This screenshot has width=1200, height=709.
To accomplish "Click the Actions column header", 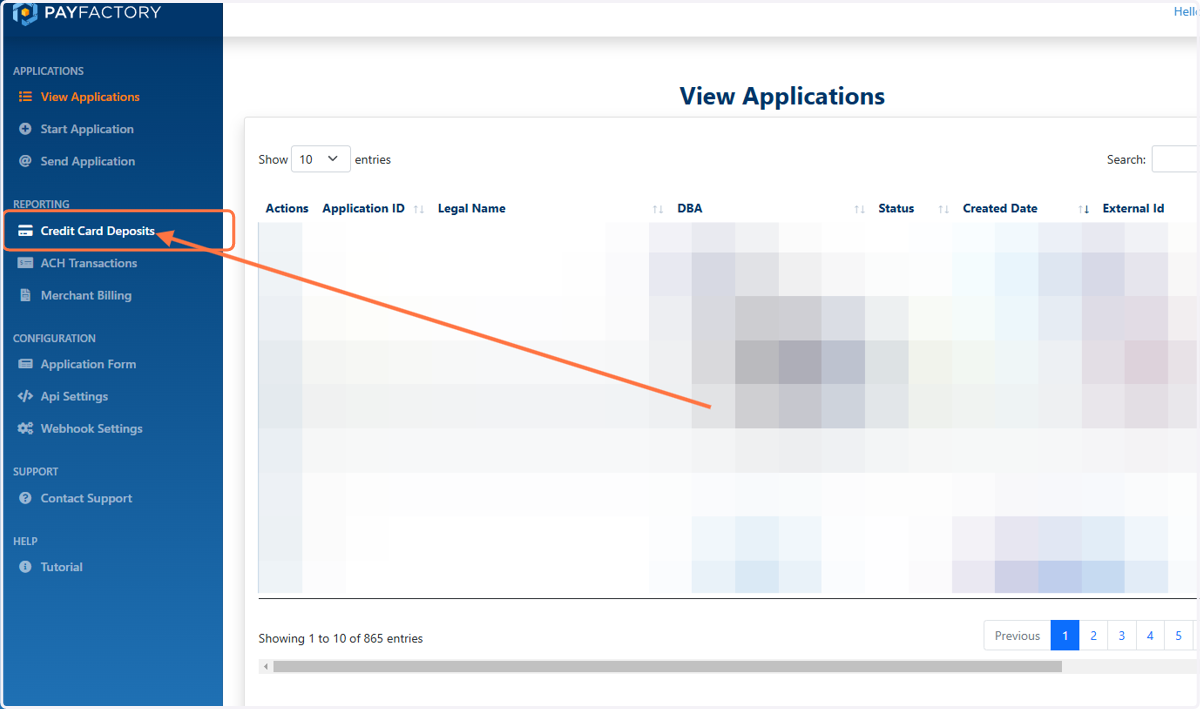I will coord(287,209).
